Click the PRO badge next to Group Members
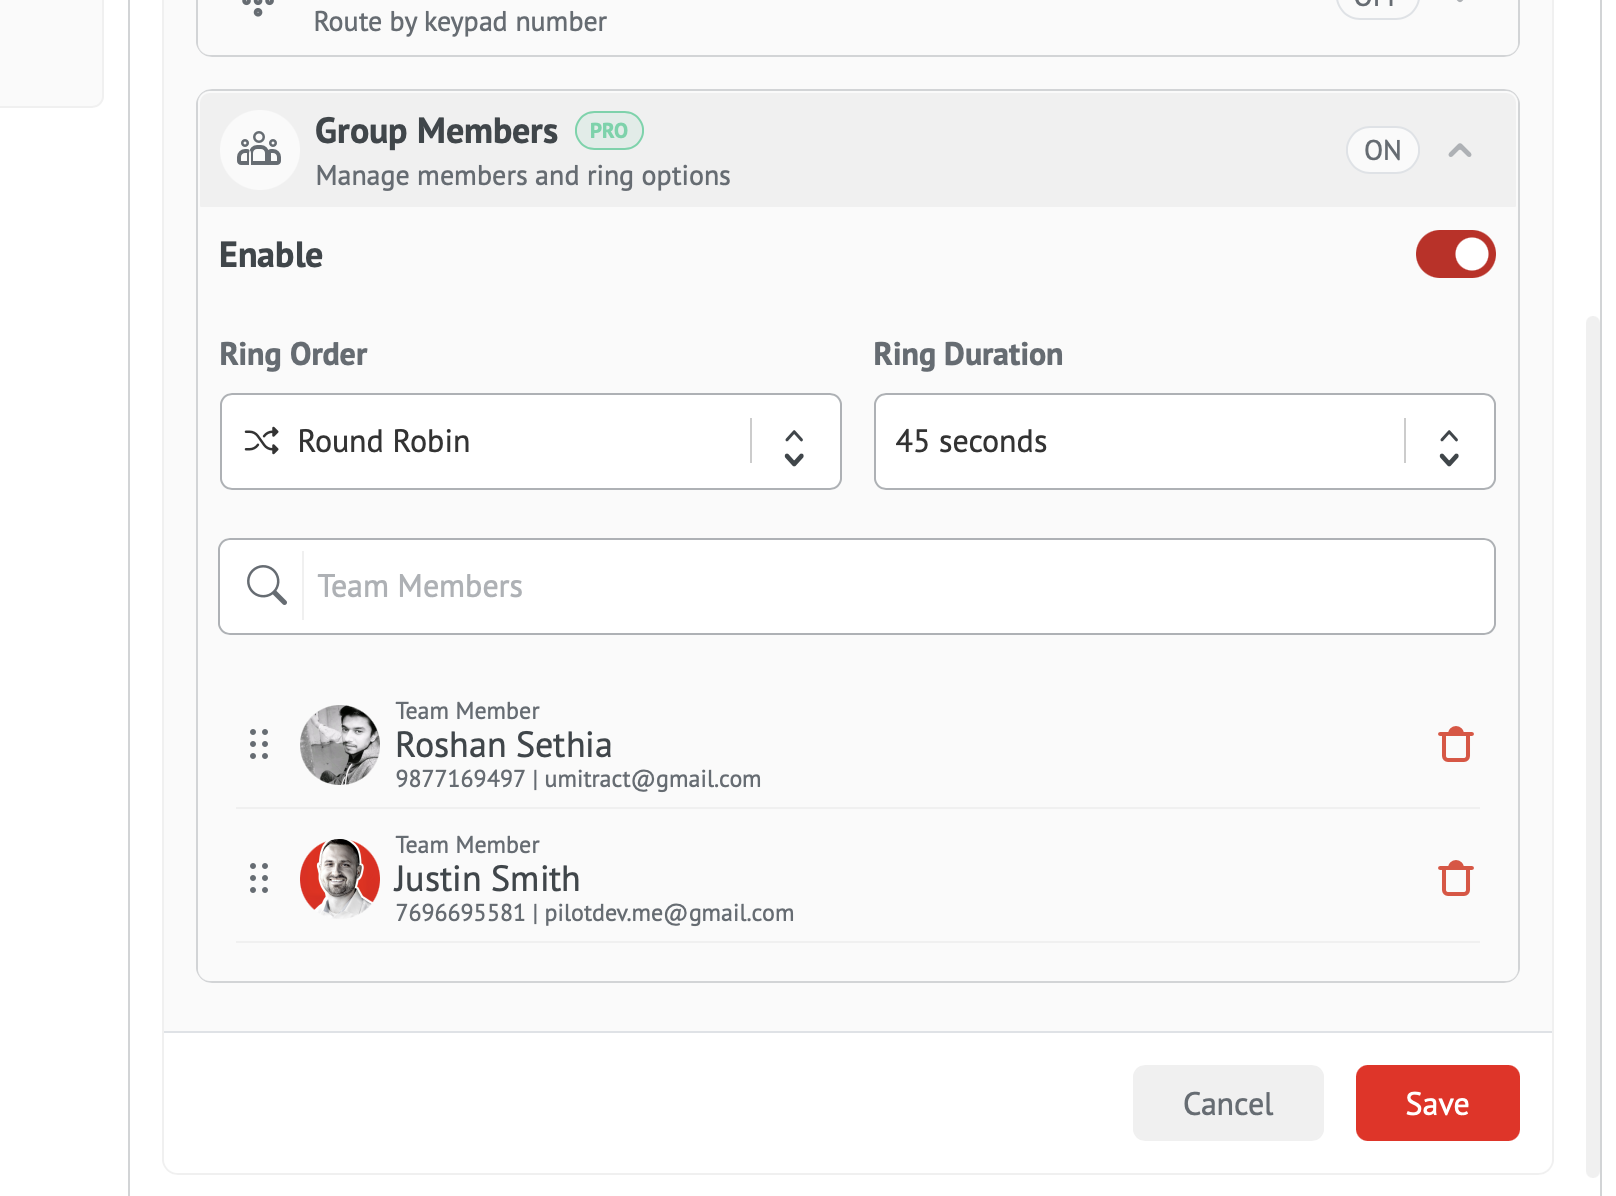Viewport: 1616px width, 1196px height. click(609, 131)
